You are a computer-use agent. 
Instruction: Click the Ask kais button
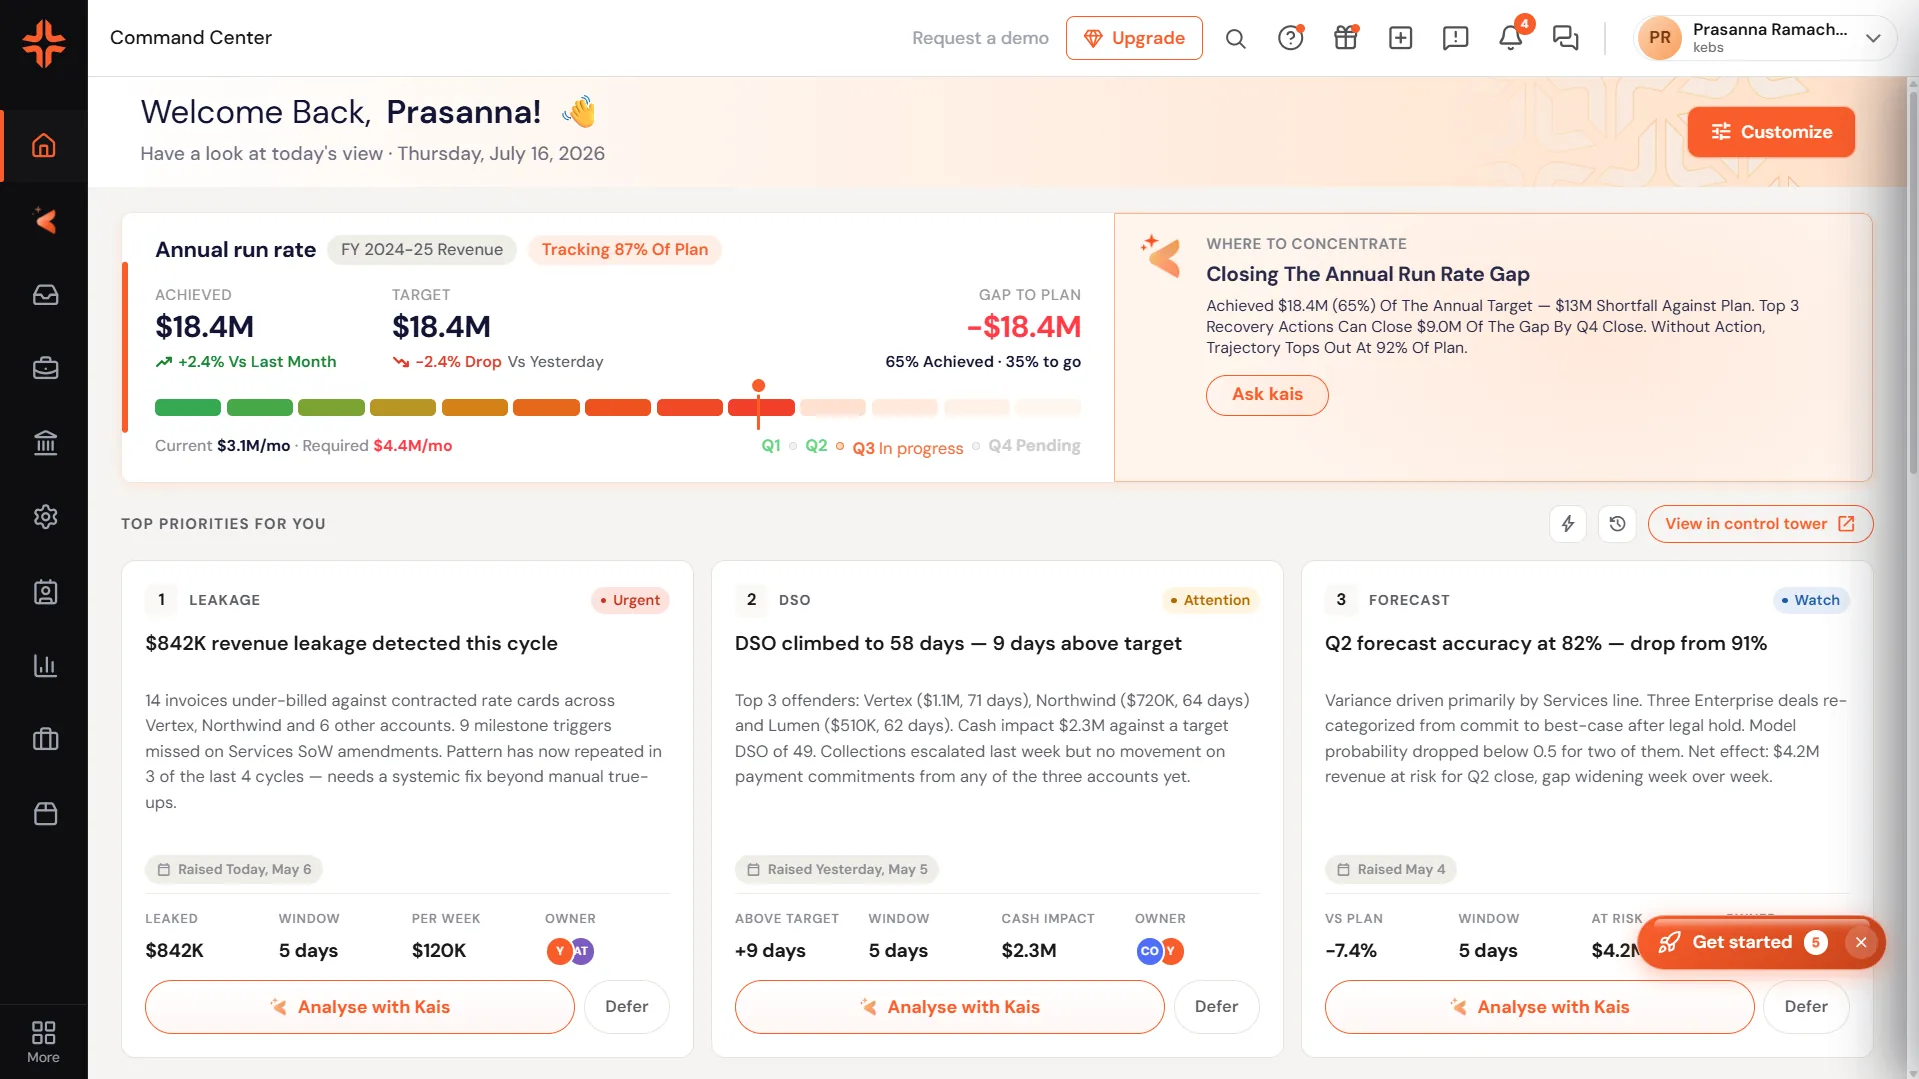click(1267, 395)
